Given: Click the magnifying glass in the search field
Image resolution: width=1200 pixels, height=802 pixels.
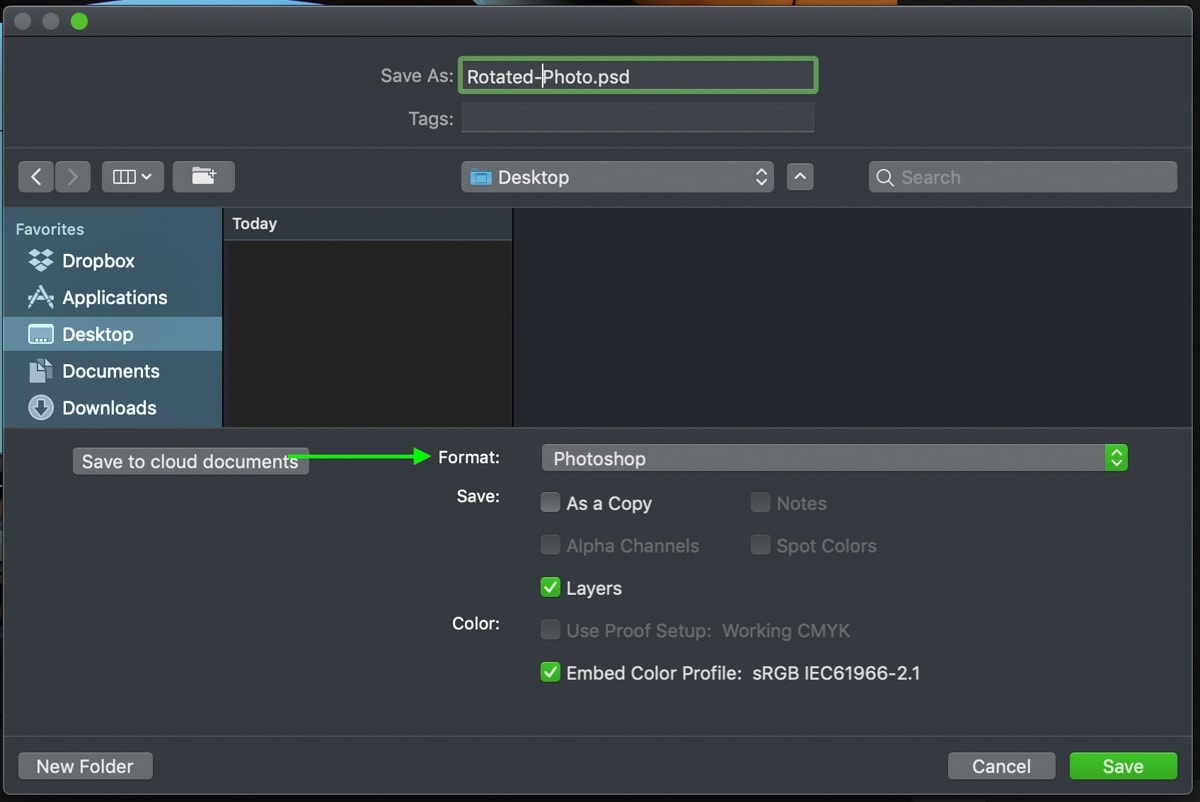Looking at the screenshot, I should click(885, 176).
